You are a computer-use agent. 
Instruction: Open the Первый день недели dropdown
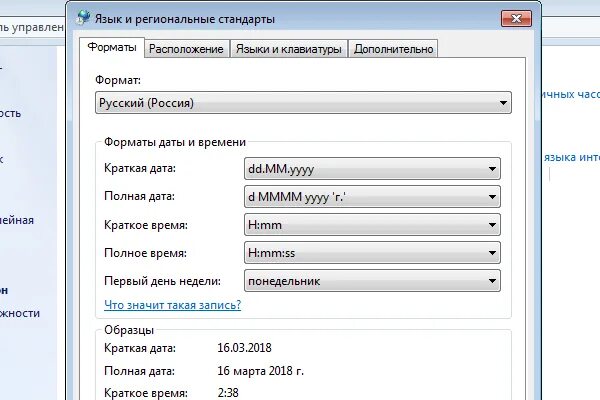tap(372, 281)
